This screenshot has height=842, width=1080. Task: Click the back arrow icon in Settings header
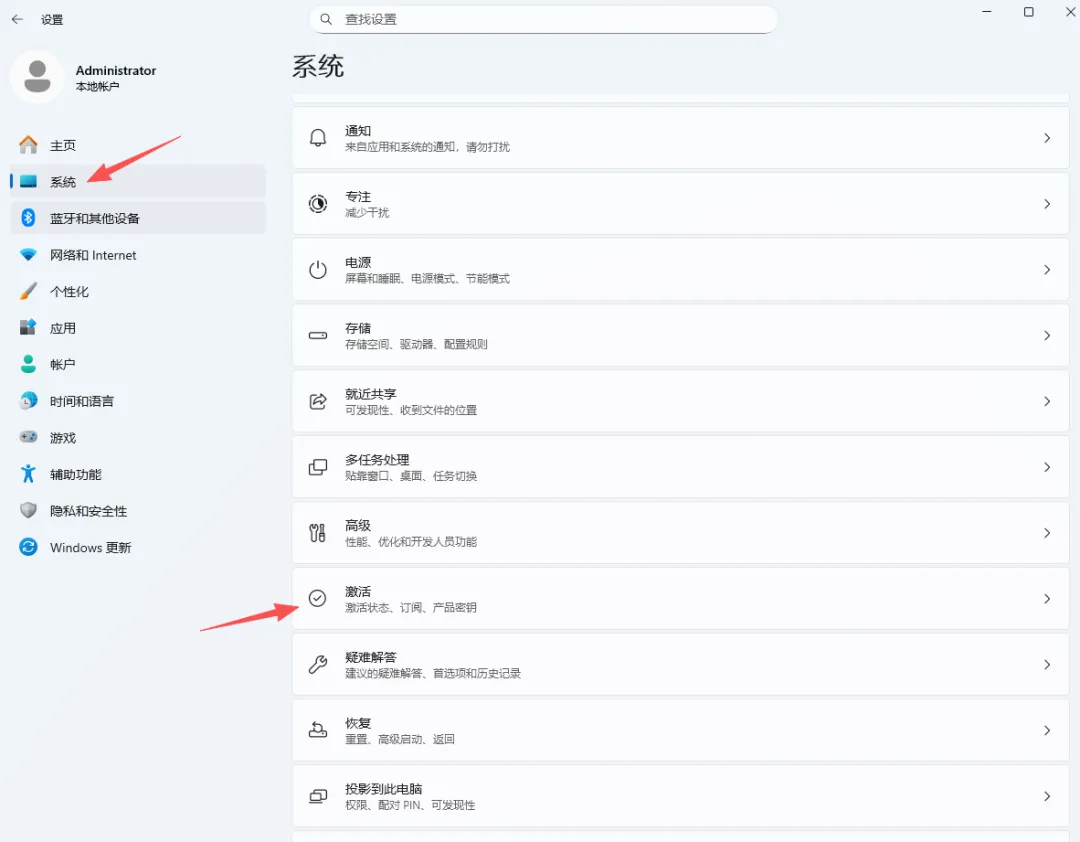(17, 19)
